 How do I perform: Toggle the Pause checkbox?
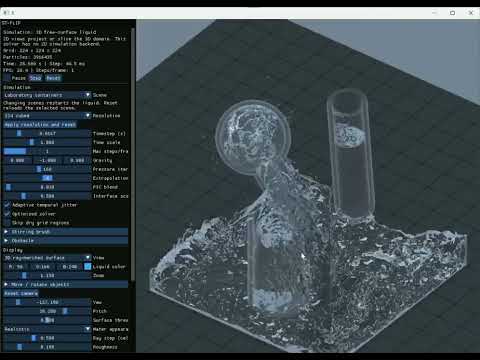pos(7,78)
